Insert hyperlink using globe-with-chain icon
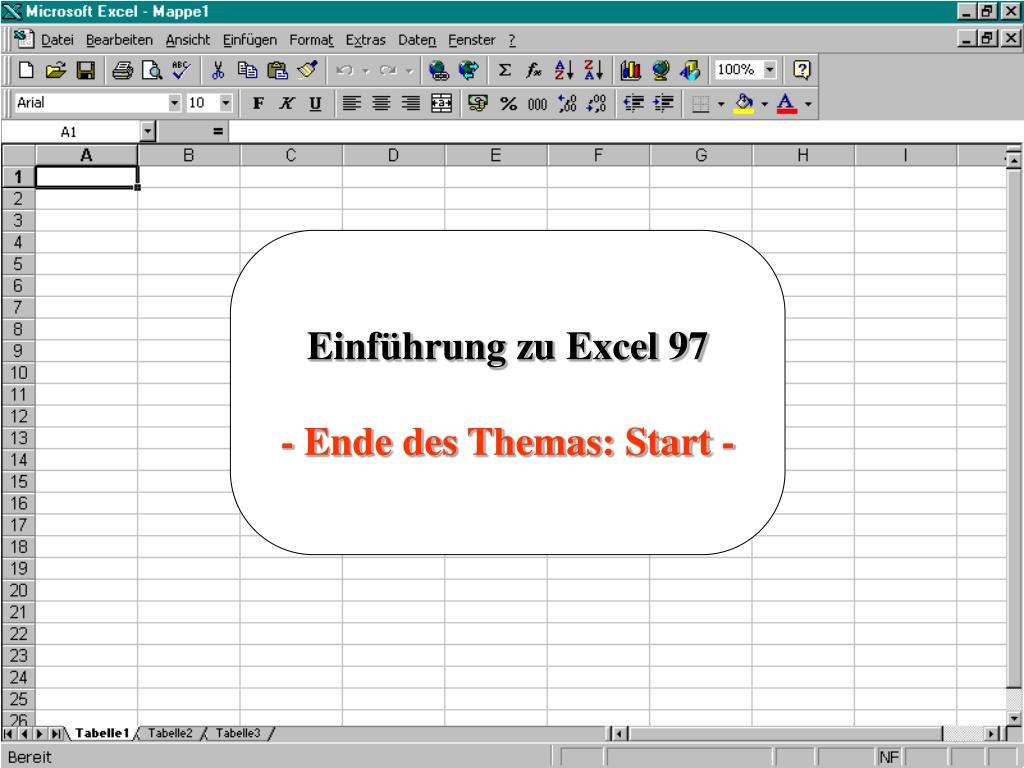Image resolution: width=1024 pixels, height=768 pixels. (439, 70)
